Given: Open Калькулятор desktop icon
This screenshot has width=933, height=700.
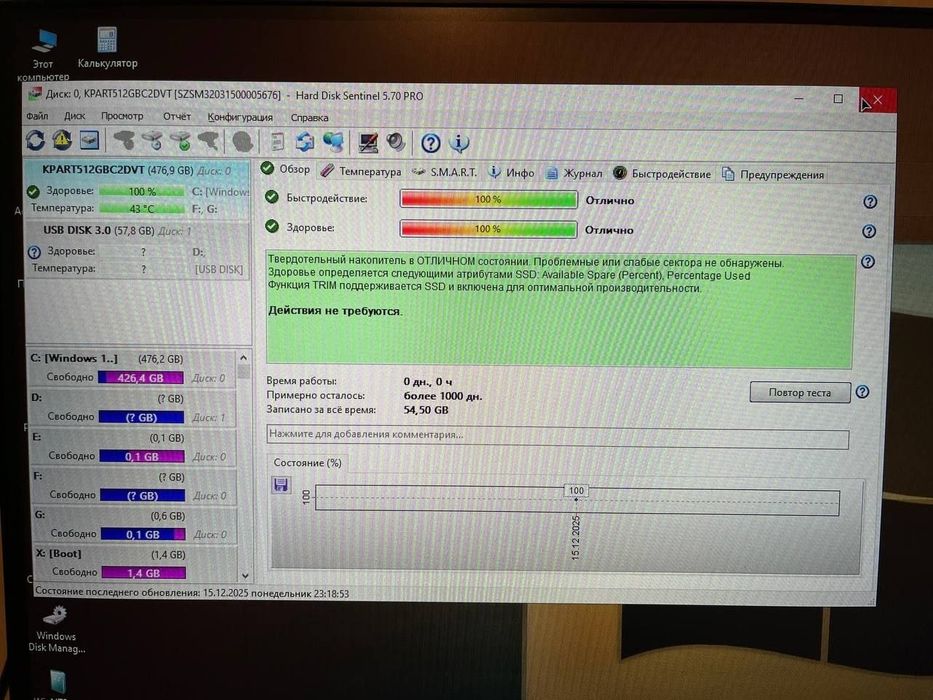Looking at the screenshot, I should tap(107, 48).
